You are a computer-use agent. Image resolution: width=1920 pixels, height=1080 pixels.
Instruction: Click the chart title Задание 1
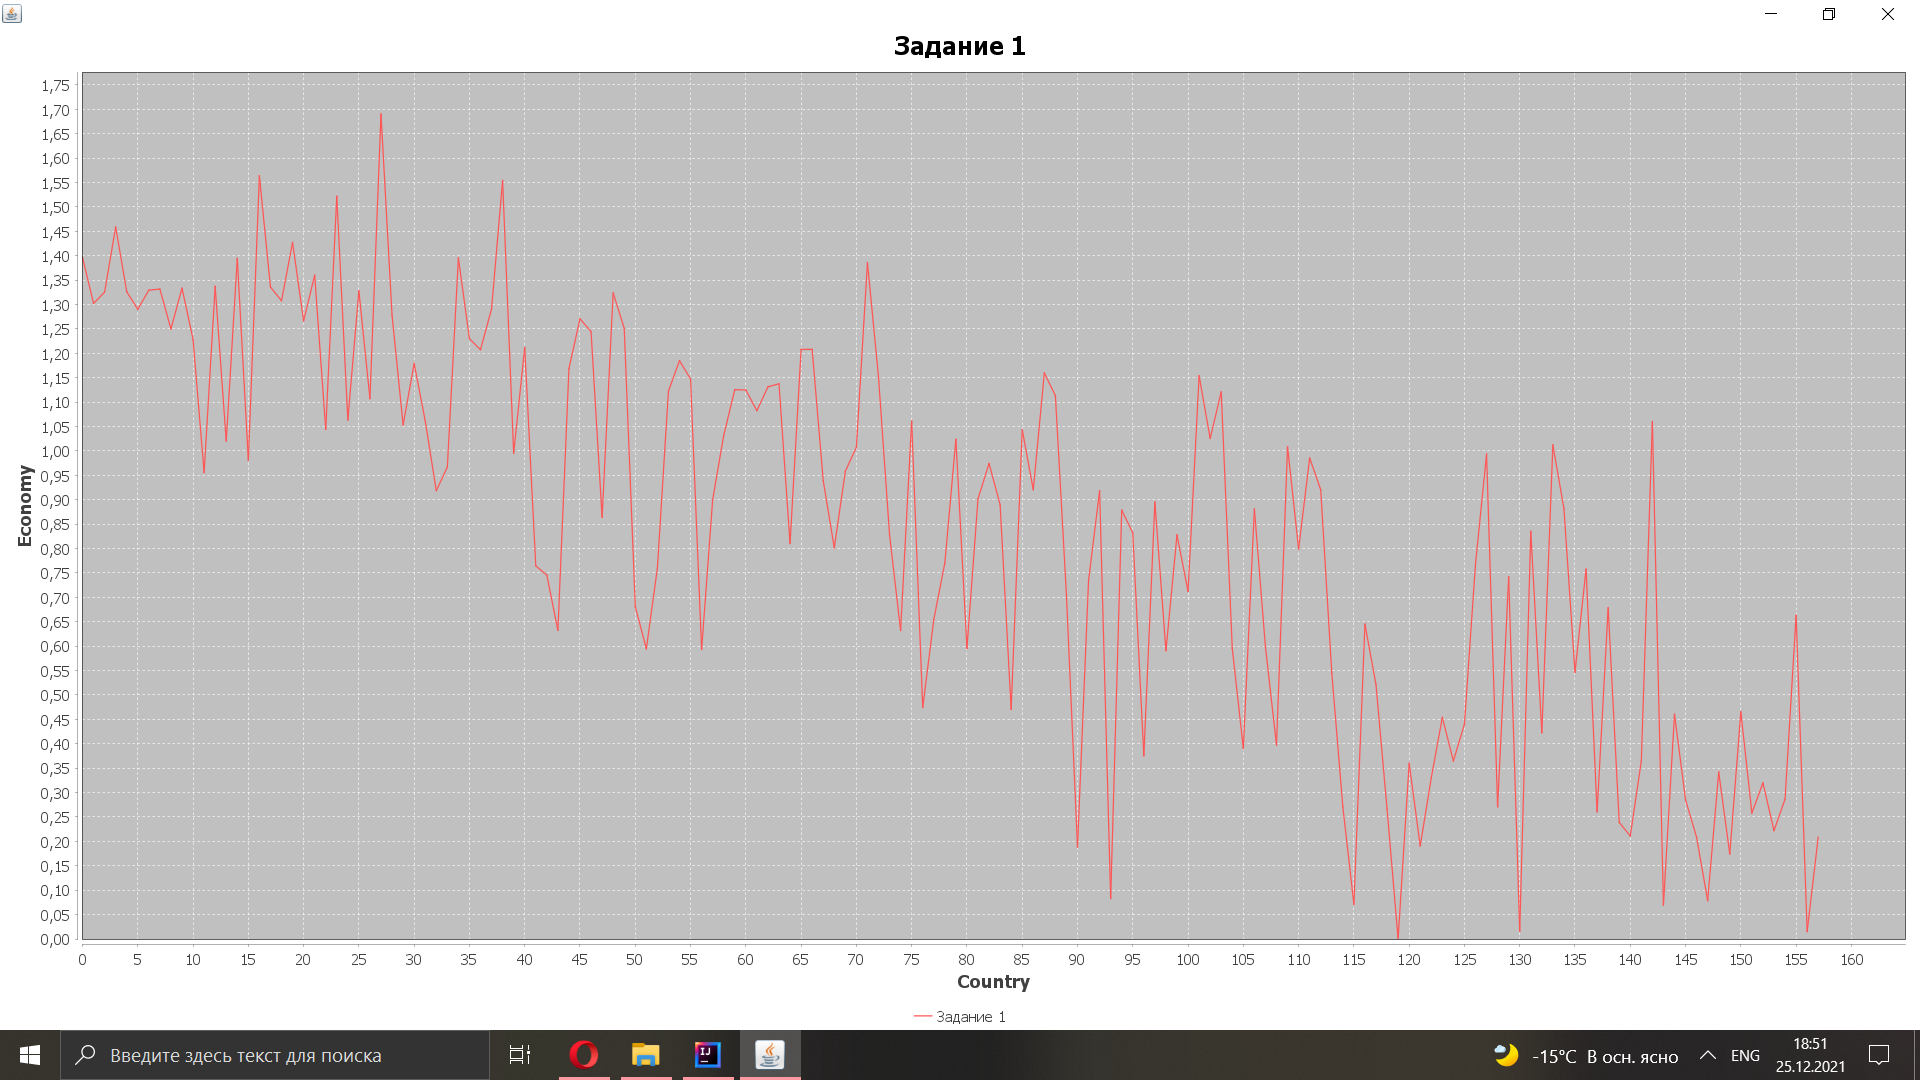[x=959, y=46]
